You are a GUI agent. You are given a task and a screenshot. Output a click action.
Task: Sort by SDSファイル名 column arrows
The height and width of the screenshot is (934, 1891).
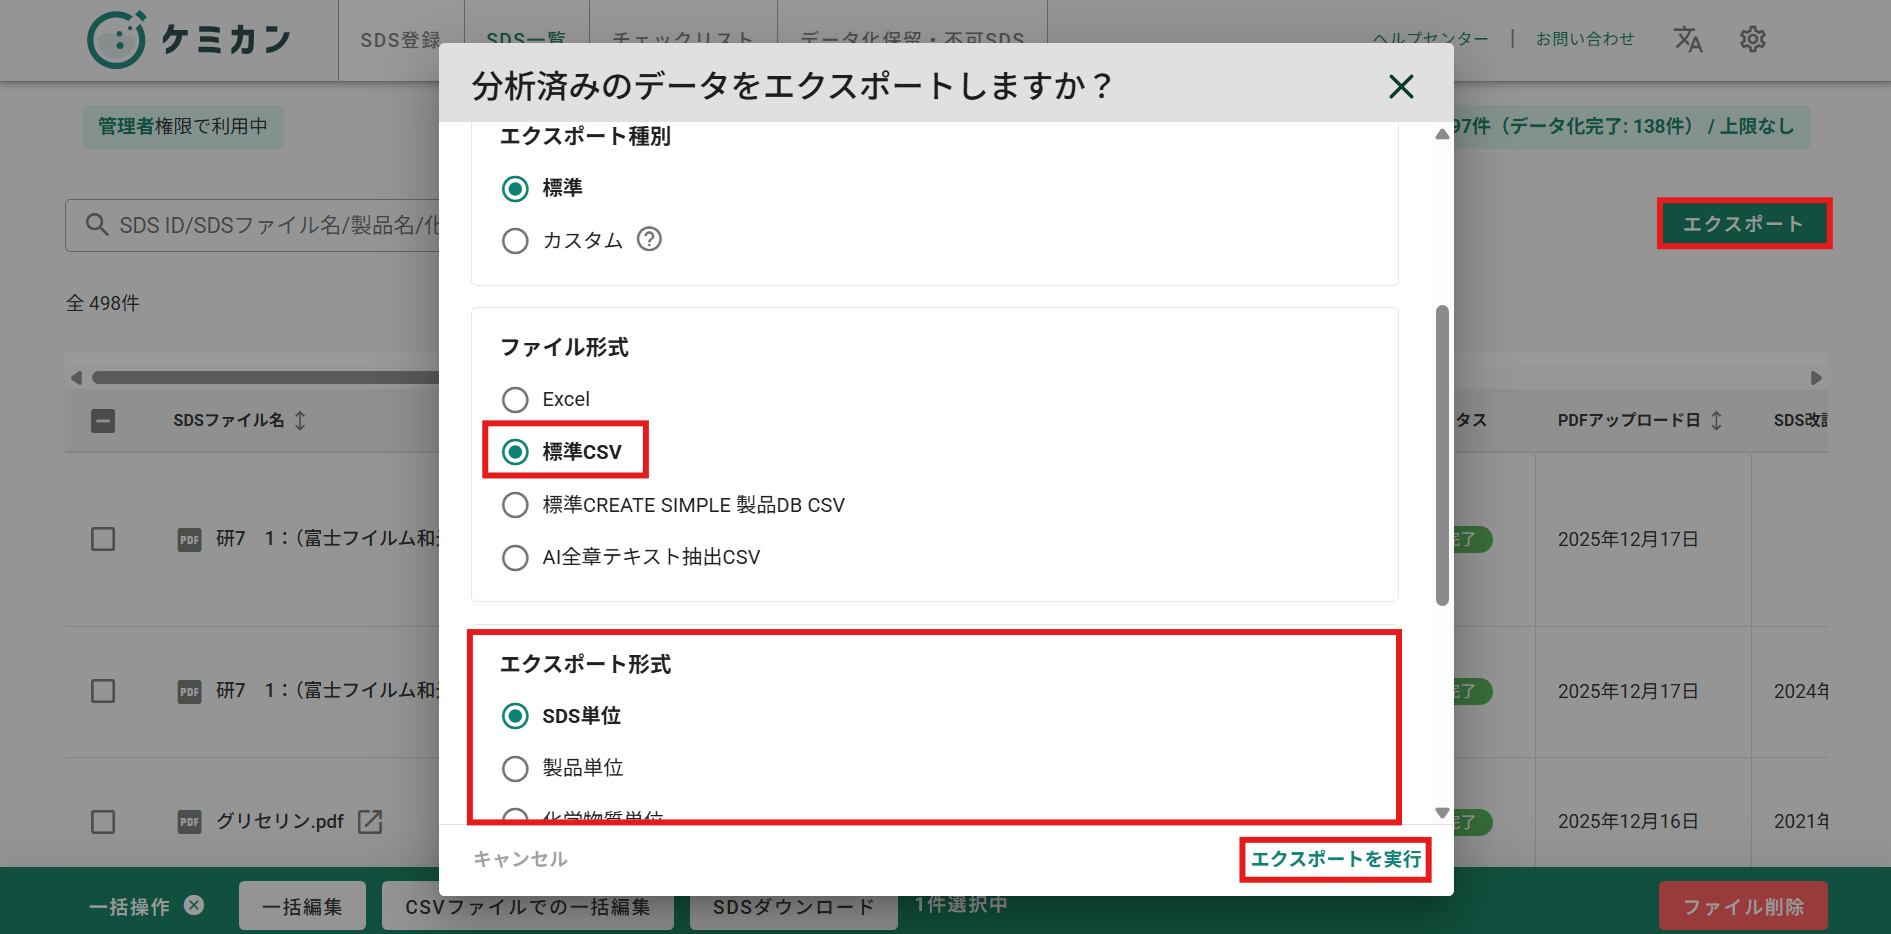point(300,420)
